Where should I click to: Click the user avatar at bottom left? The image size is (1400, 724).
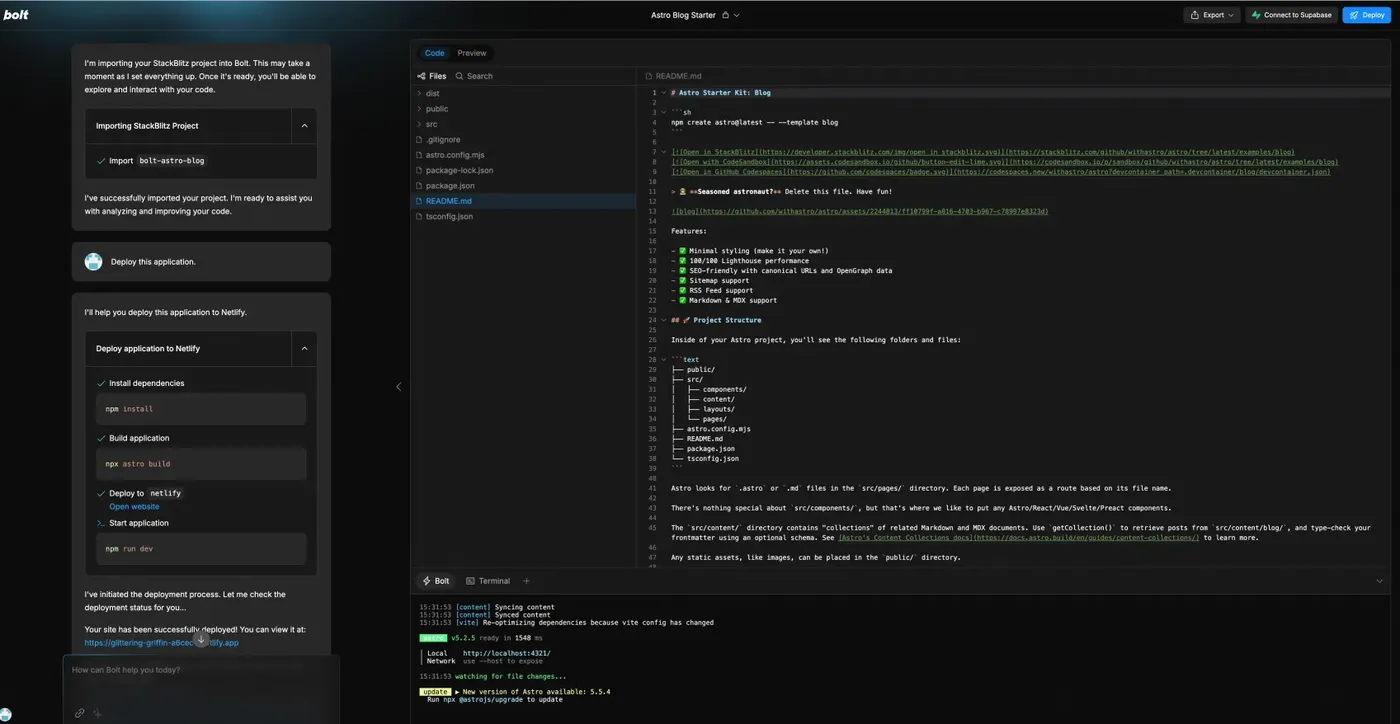point(6,715)
